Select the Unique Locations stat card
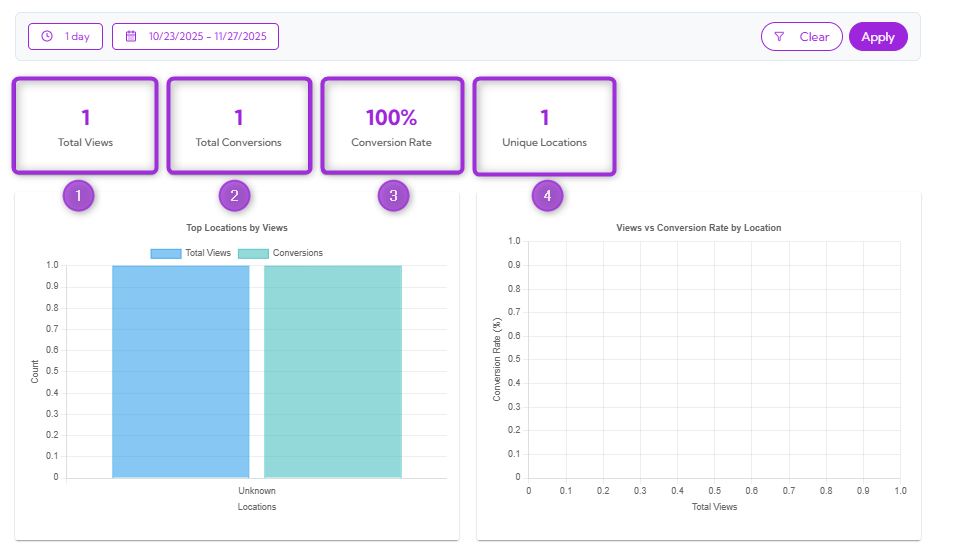Screen dimensions: 959x544 544,126
